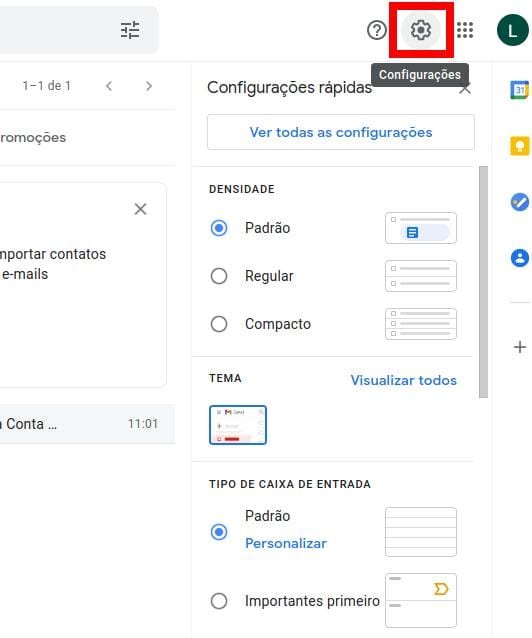The height and width of the screenshot is (638, 532).
Task: Select Importantes primeiro inbox type
Action: 219,601
